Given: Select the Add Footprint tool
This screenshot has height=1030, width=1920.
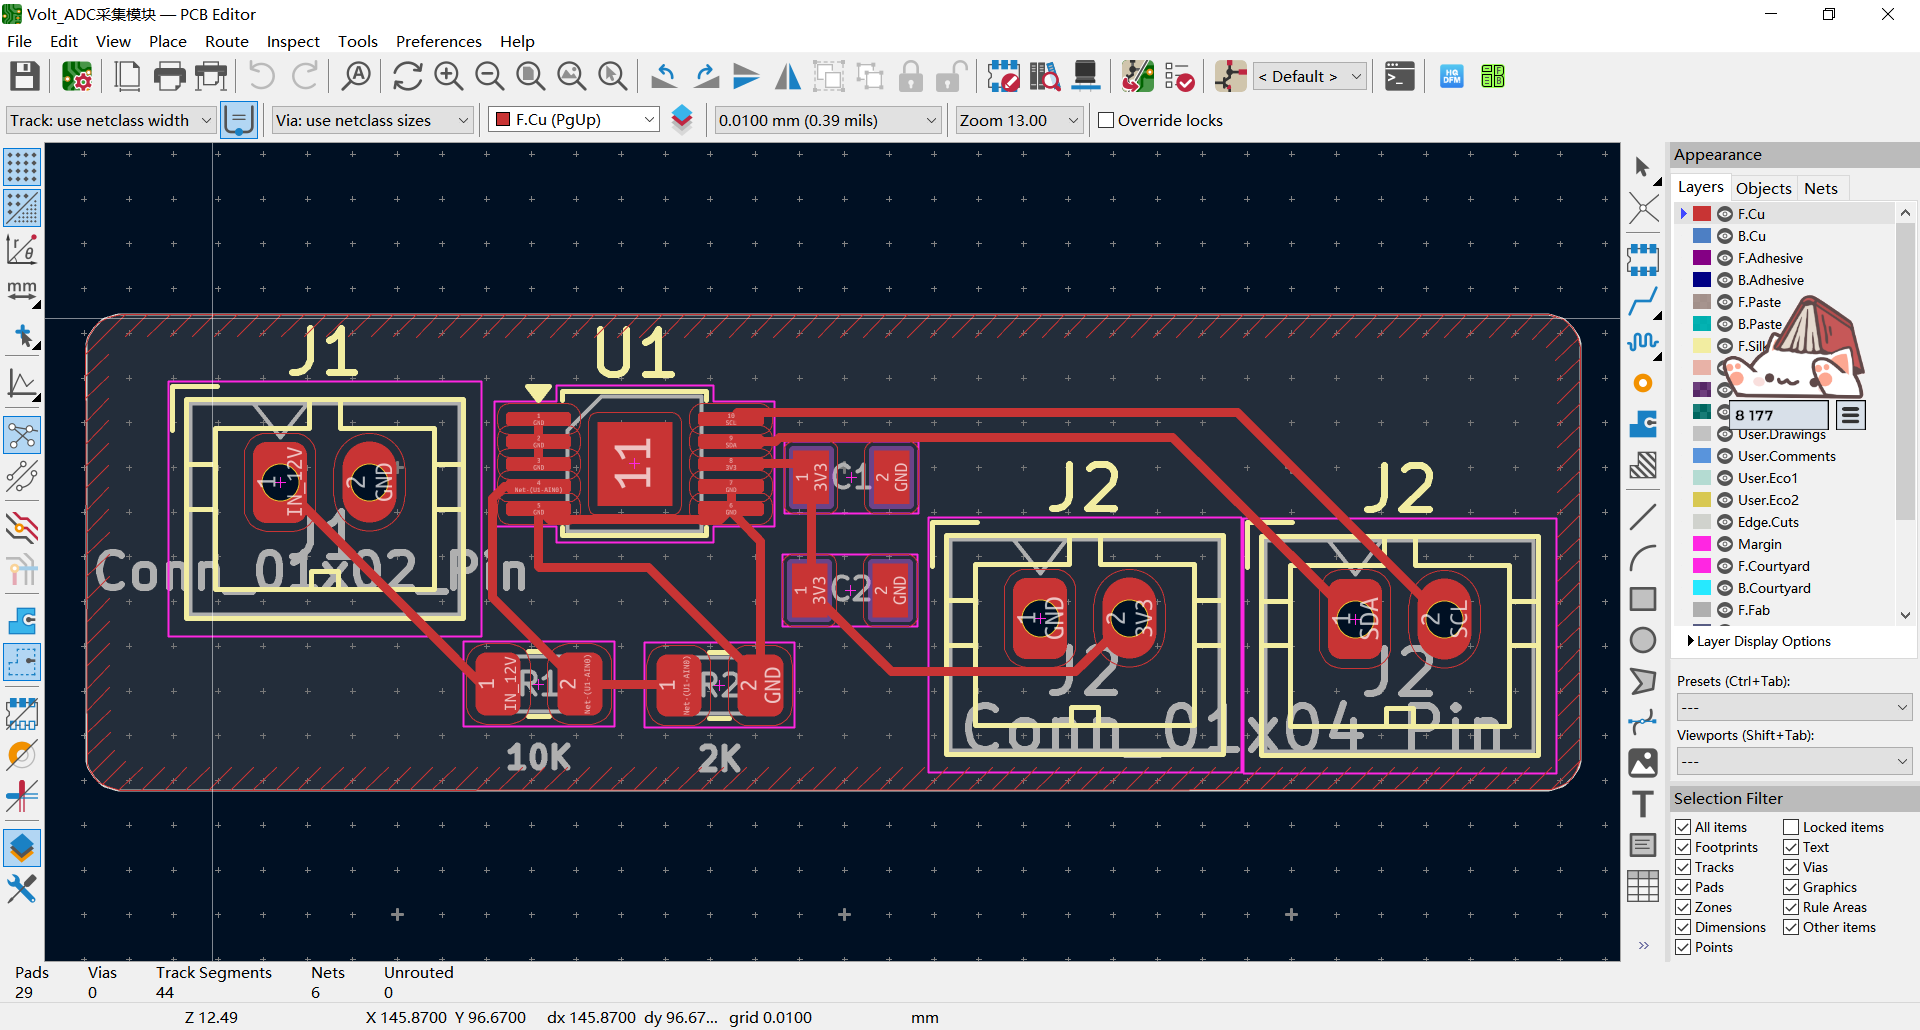Looking at the screenshot, I should click(x=1643, y=260).
